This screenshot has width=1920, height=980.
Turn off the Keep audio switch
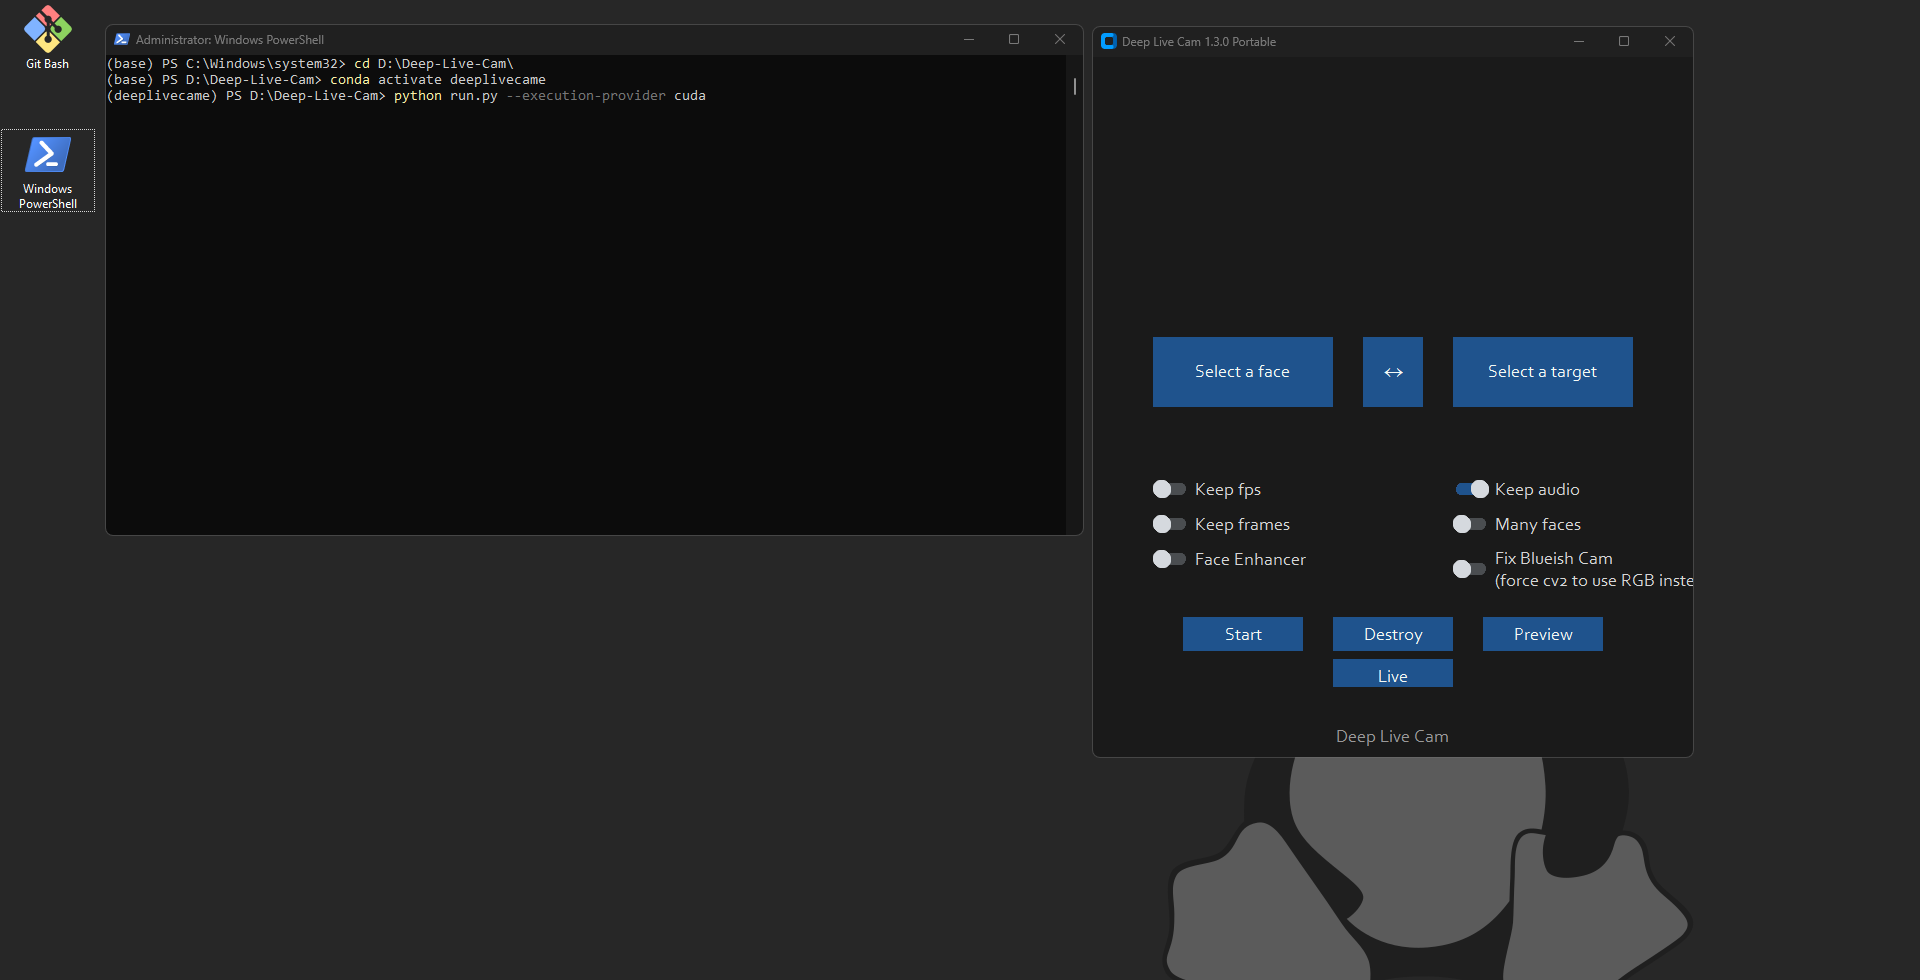1471,489
